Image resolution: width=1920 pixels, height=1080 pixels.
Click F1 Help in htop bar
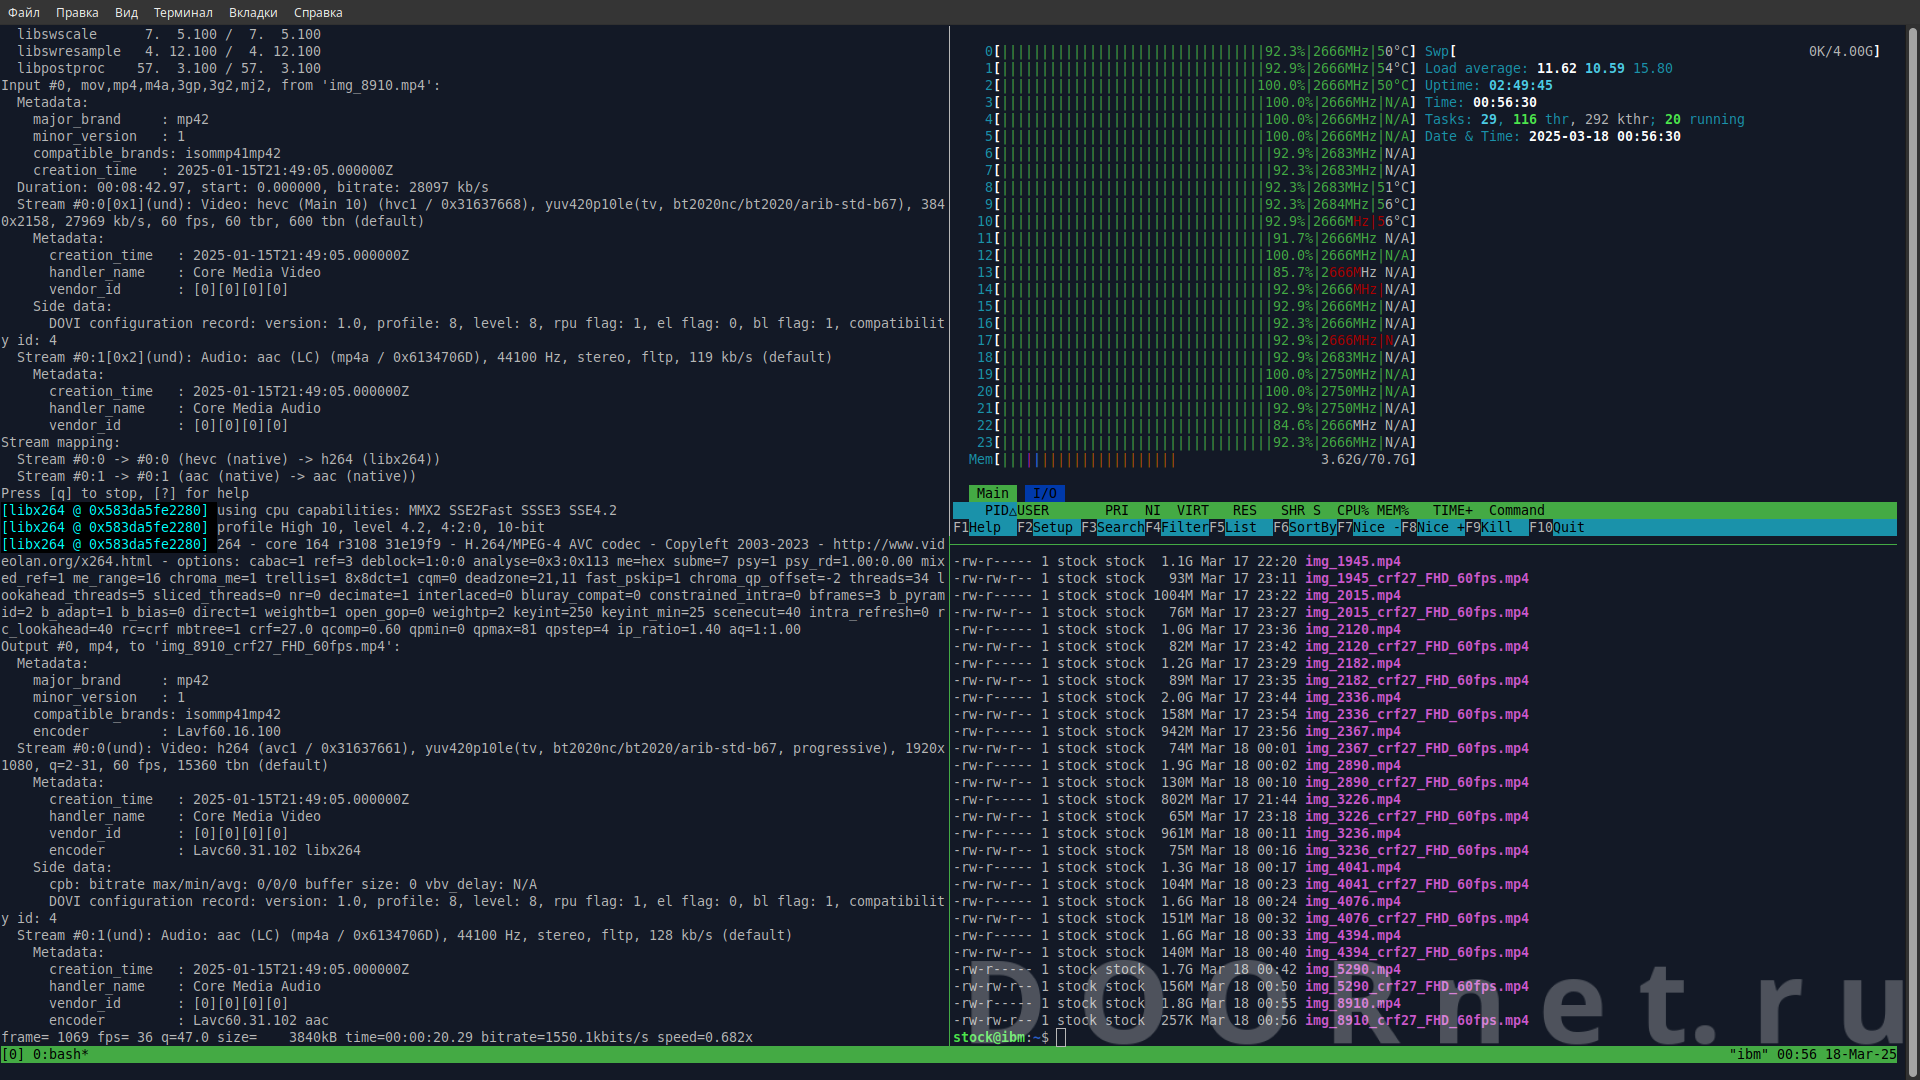(984, 527)
